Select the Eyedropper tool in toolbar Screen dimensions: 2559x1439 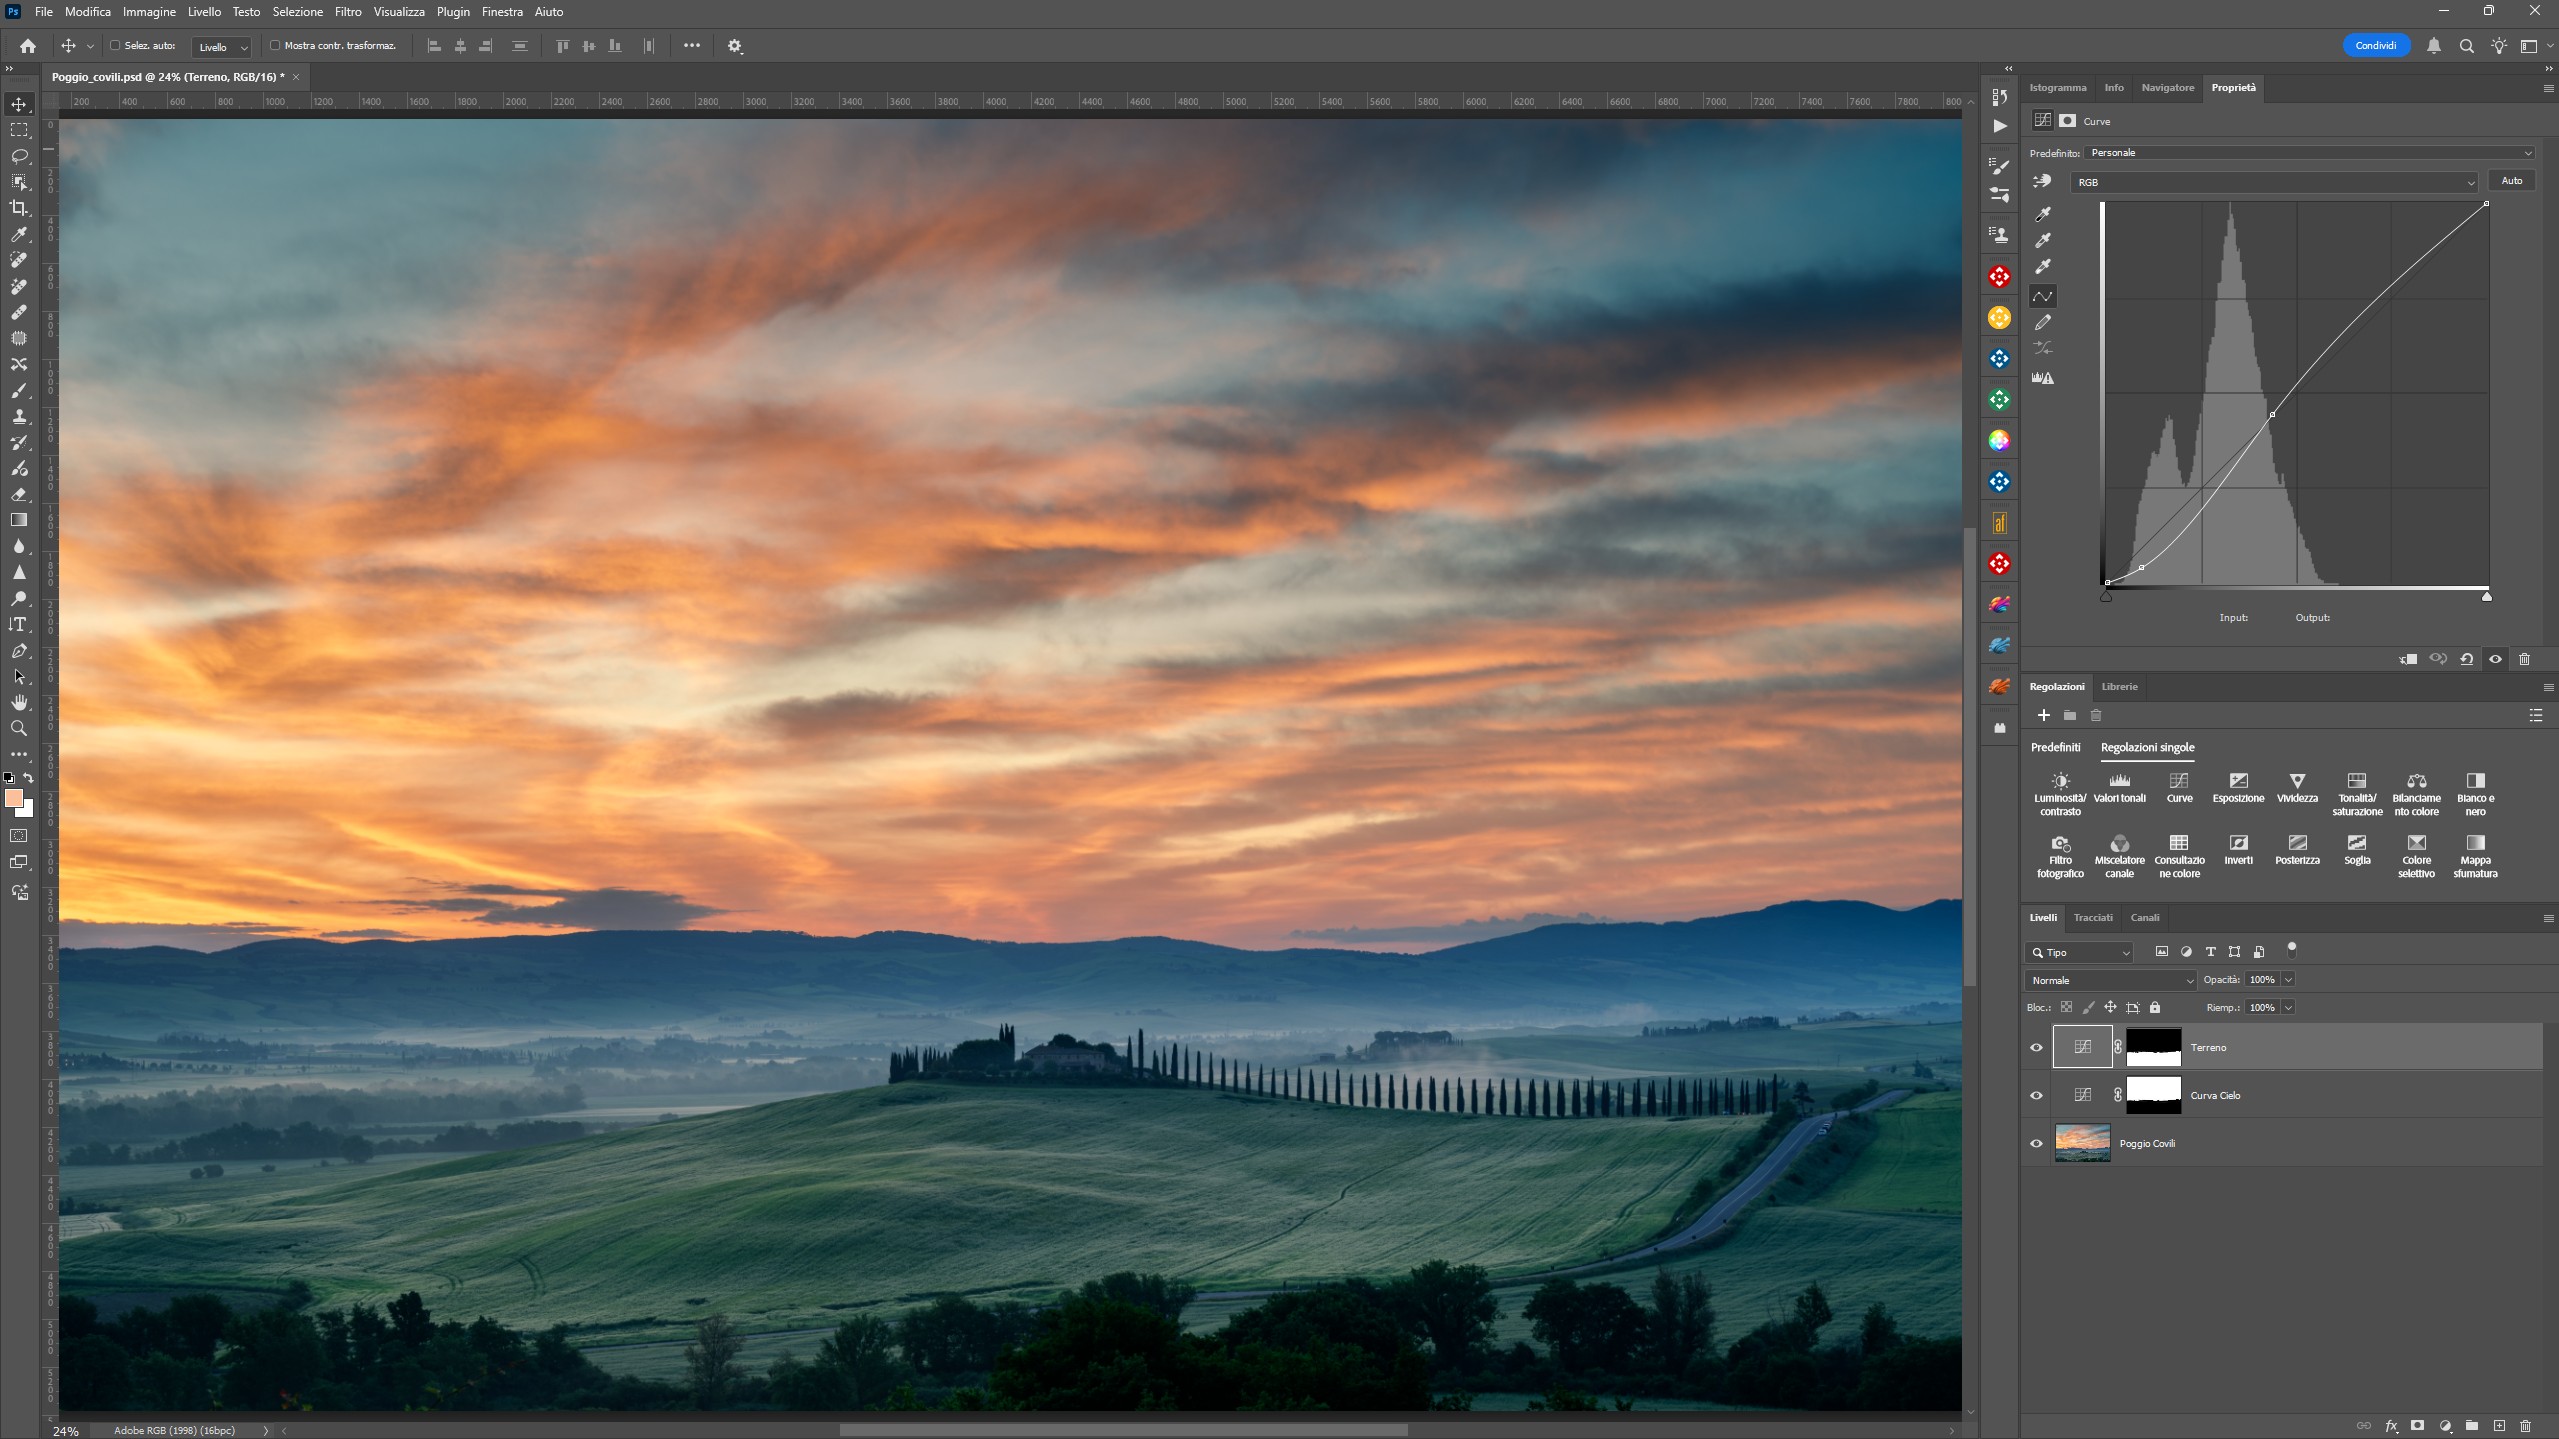[x=19, y=234]
